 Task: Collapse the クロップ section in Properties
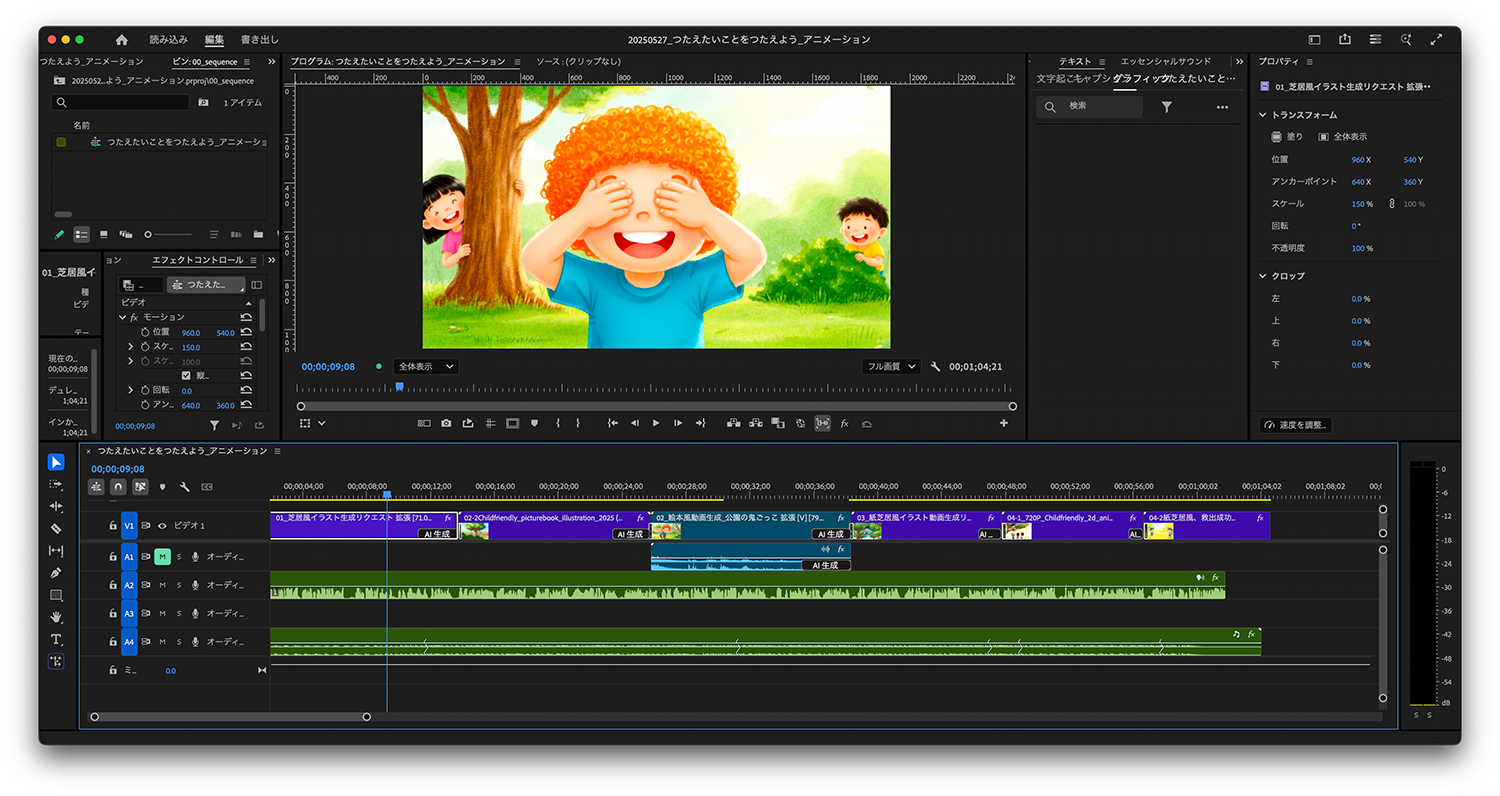click(x=1263, y=276)
